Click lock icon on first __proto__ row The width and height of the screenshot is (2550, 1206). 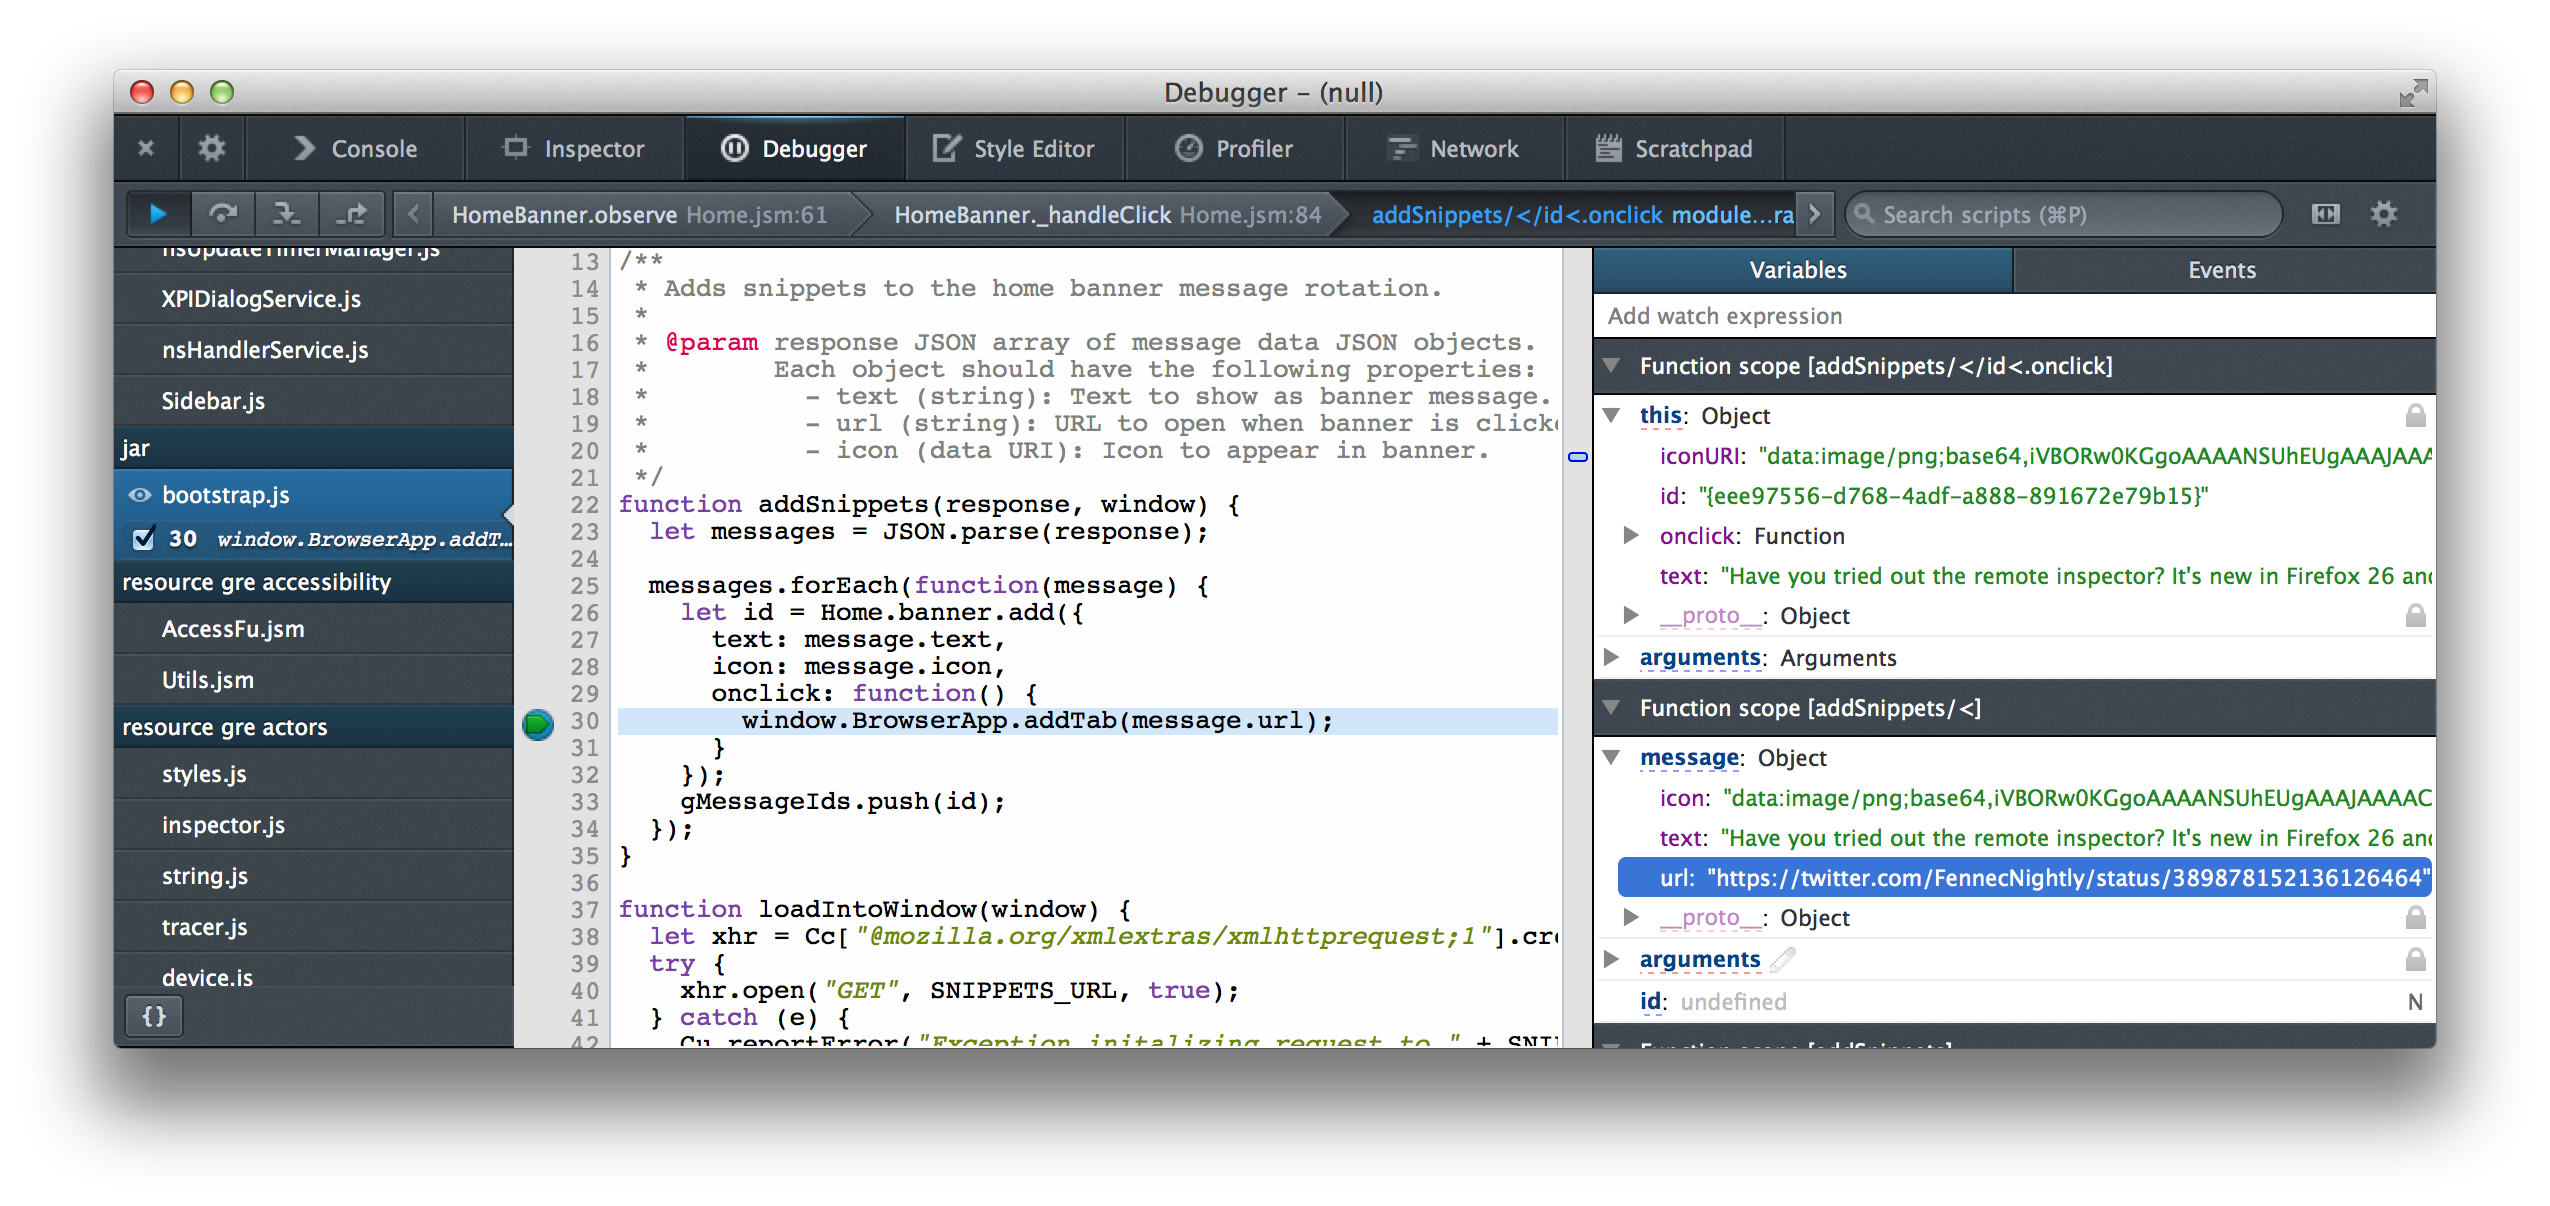click(x=2416, y=615)
